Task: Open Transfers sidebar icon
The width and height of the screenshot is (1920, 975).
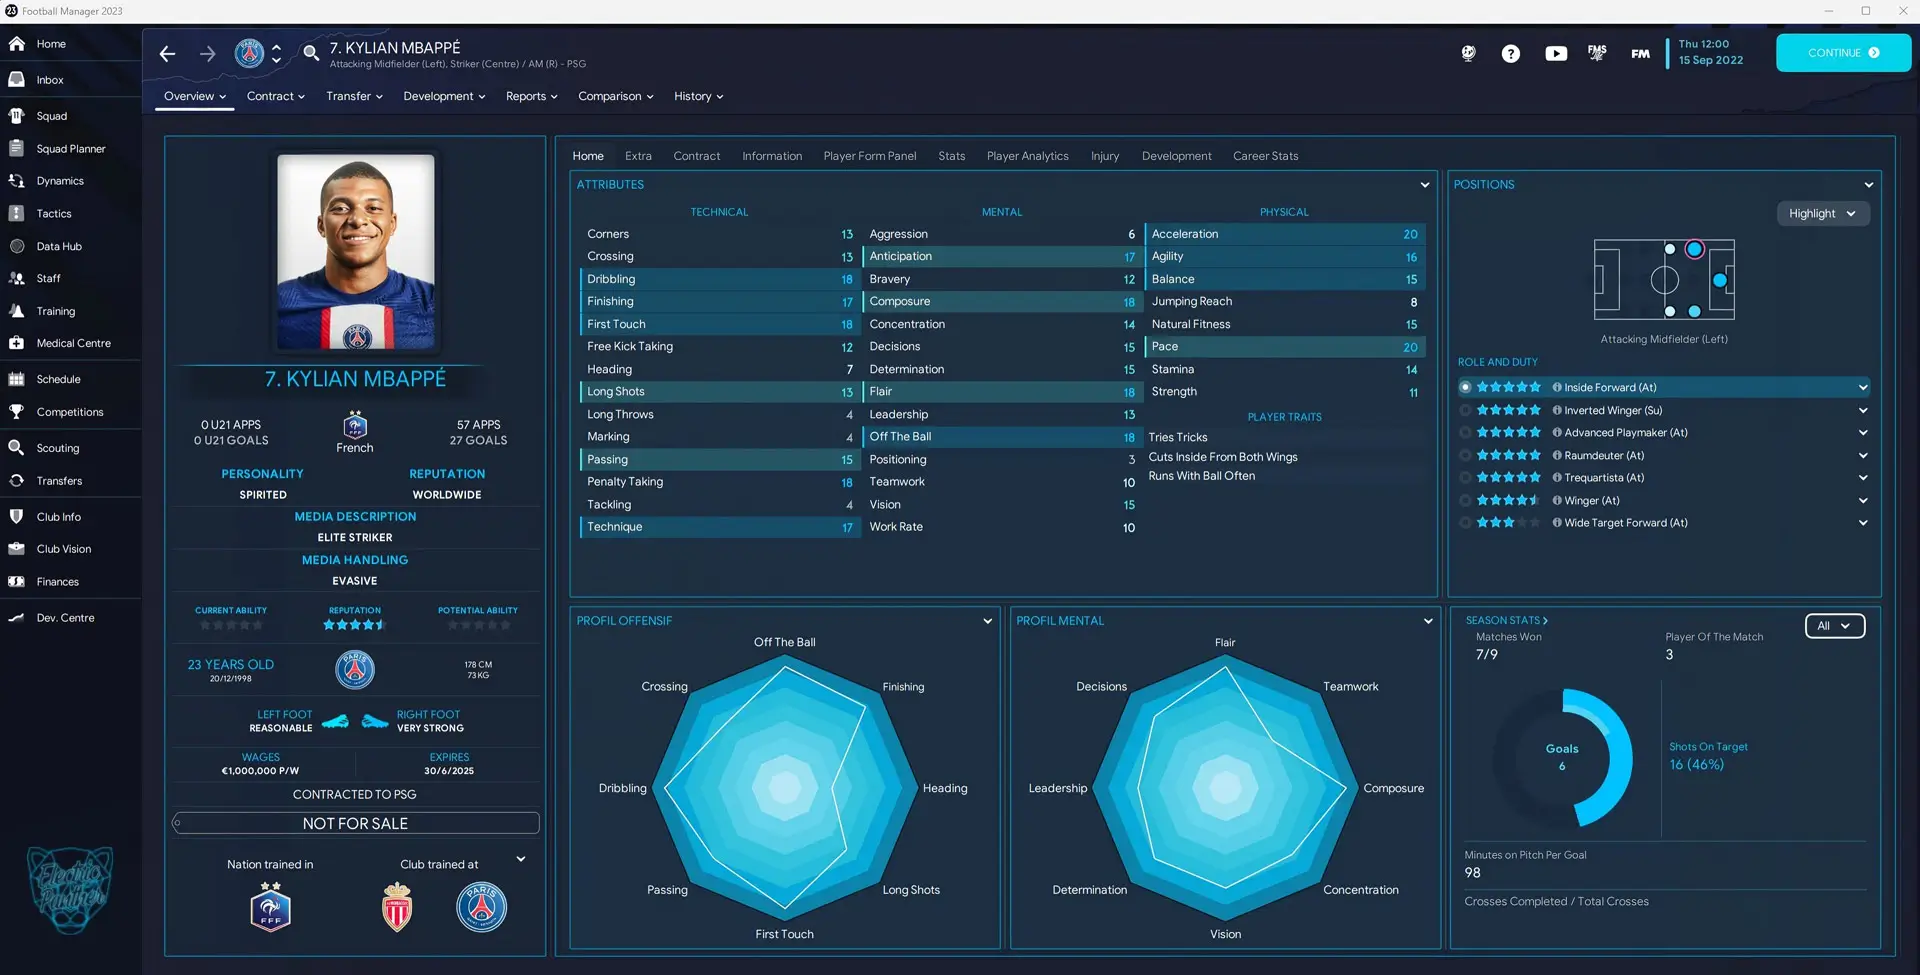Action: (17, 481)
